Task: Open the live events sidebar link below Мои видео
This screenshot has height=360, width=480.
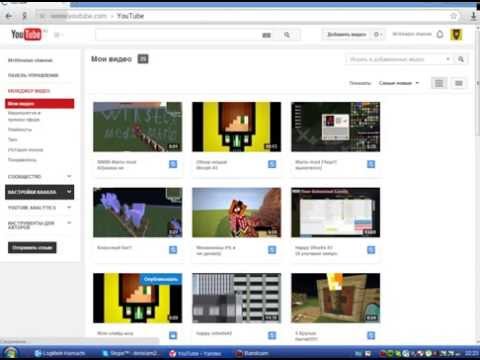Action: coord(24,116)
